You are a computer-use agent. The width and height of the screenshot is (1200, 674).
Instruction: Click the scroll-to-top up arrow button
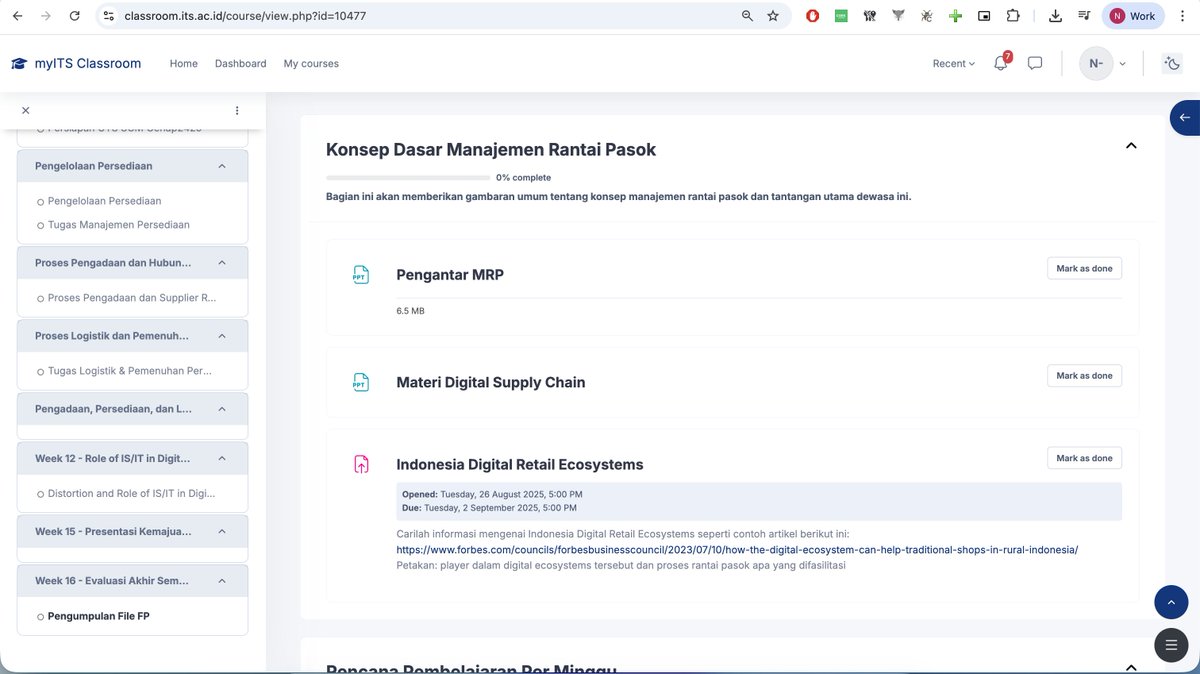(1171, 602)
